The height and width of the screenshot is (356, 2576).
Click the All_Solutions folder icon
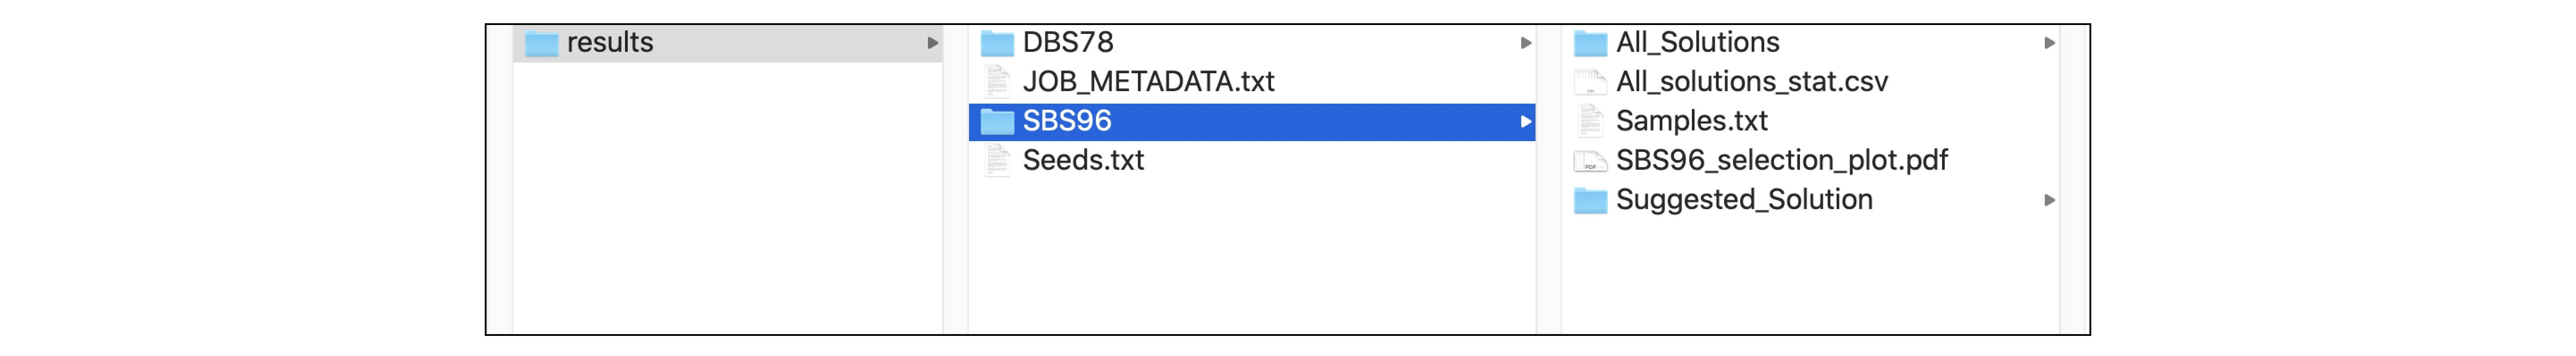tap(1589, 43)
